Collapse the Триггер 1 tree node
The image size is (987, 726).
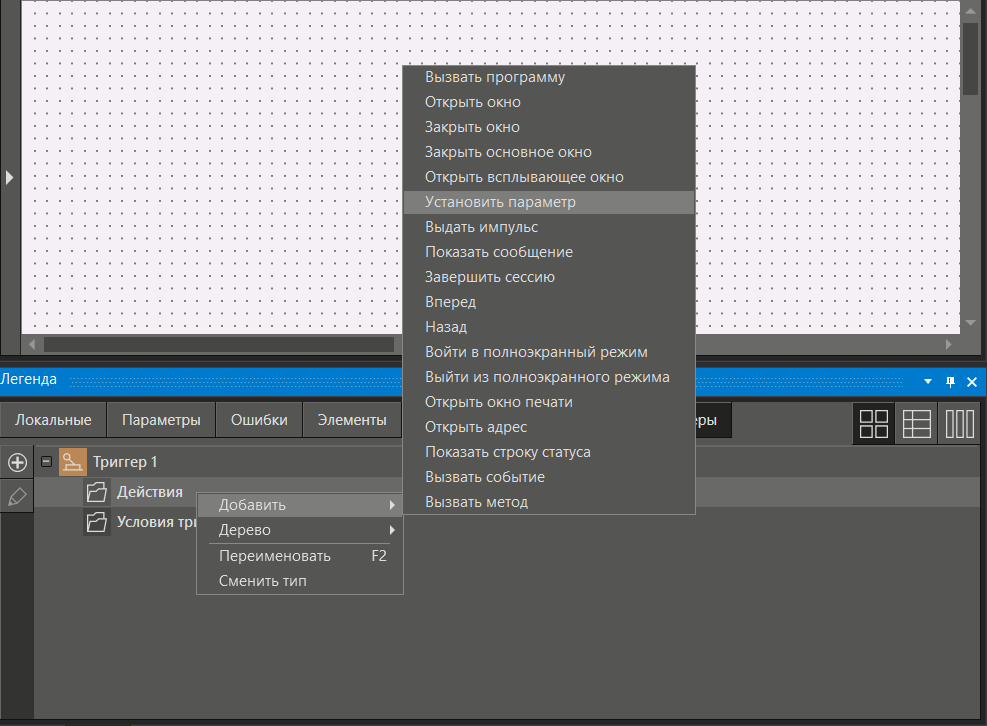pos(46,462)
